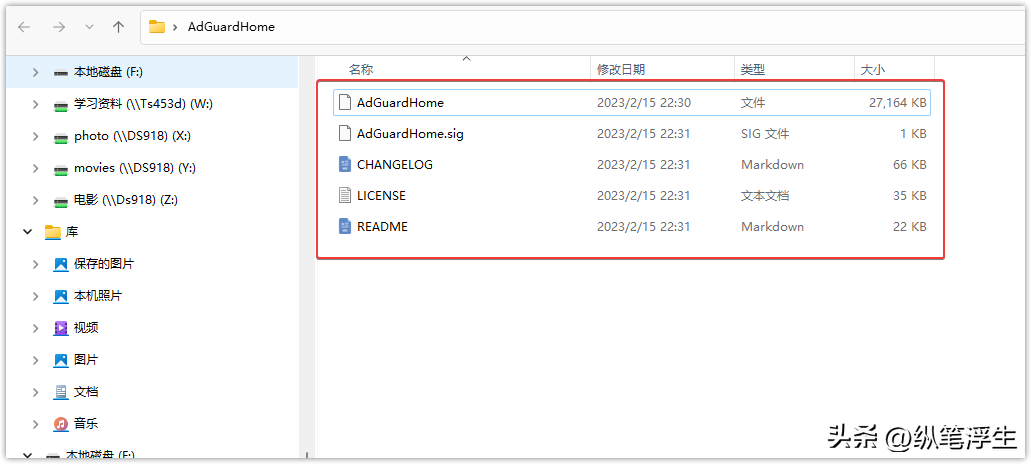This screenshot has height=464, width=1031.
Task: Click the CHANGELOG Markdown file icon
Action: pos(345,164)
